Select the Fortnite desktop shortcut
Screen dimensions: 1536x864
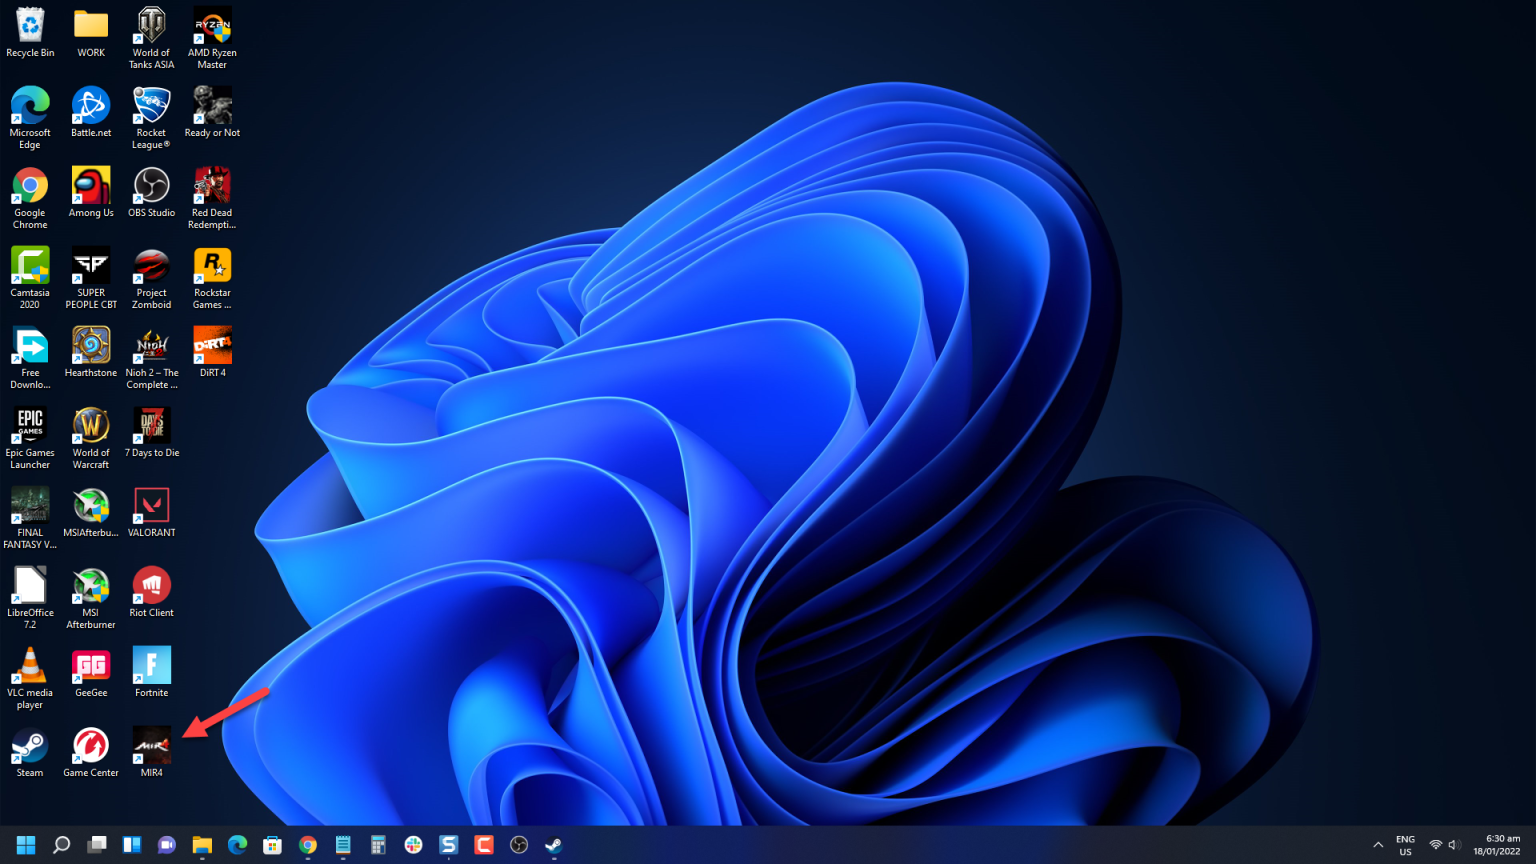coord(152,673)
